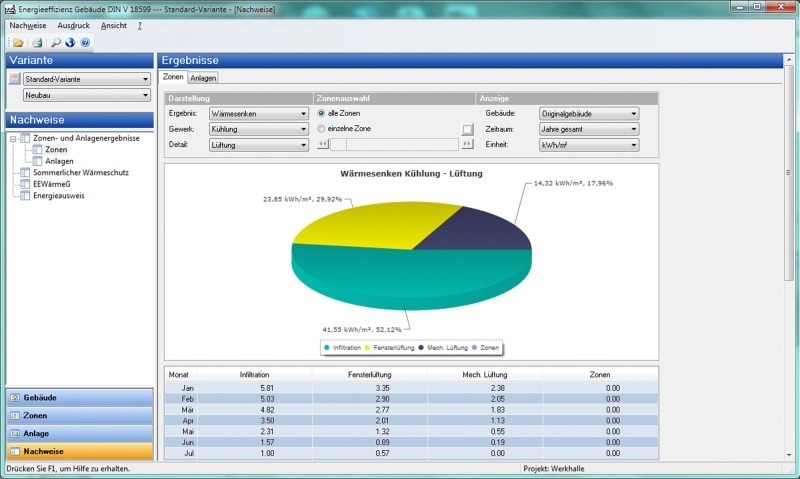Open the Nachweise menu

[28, 26]
